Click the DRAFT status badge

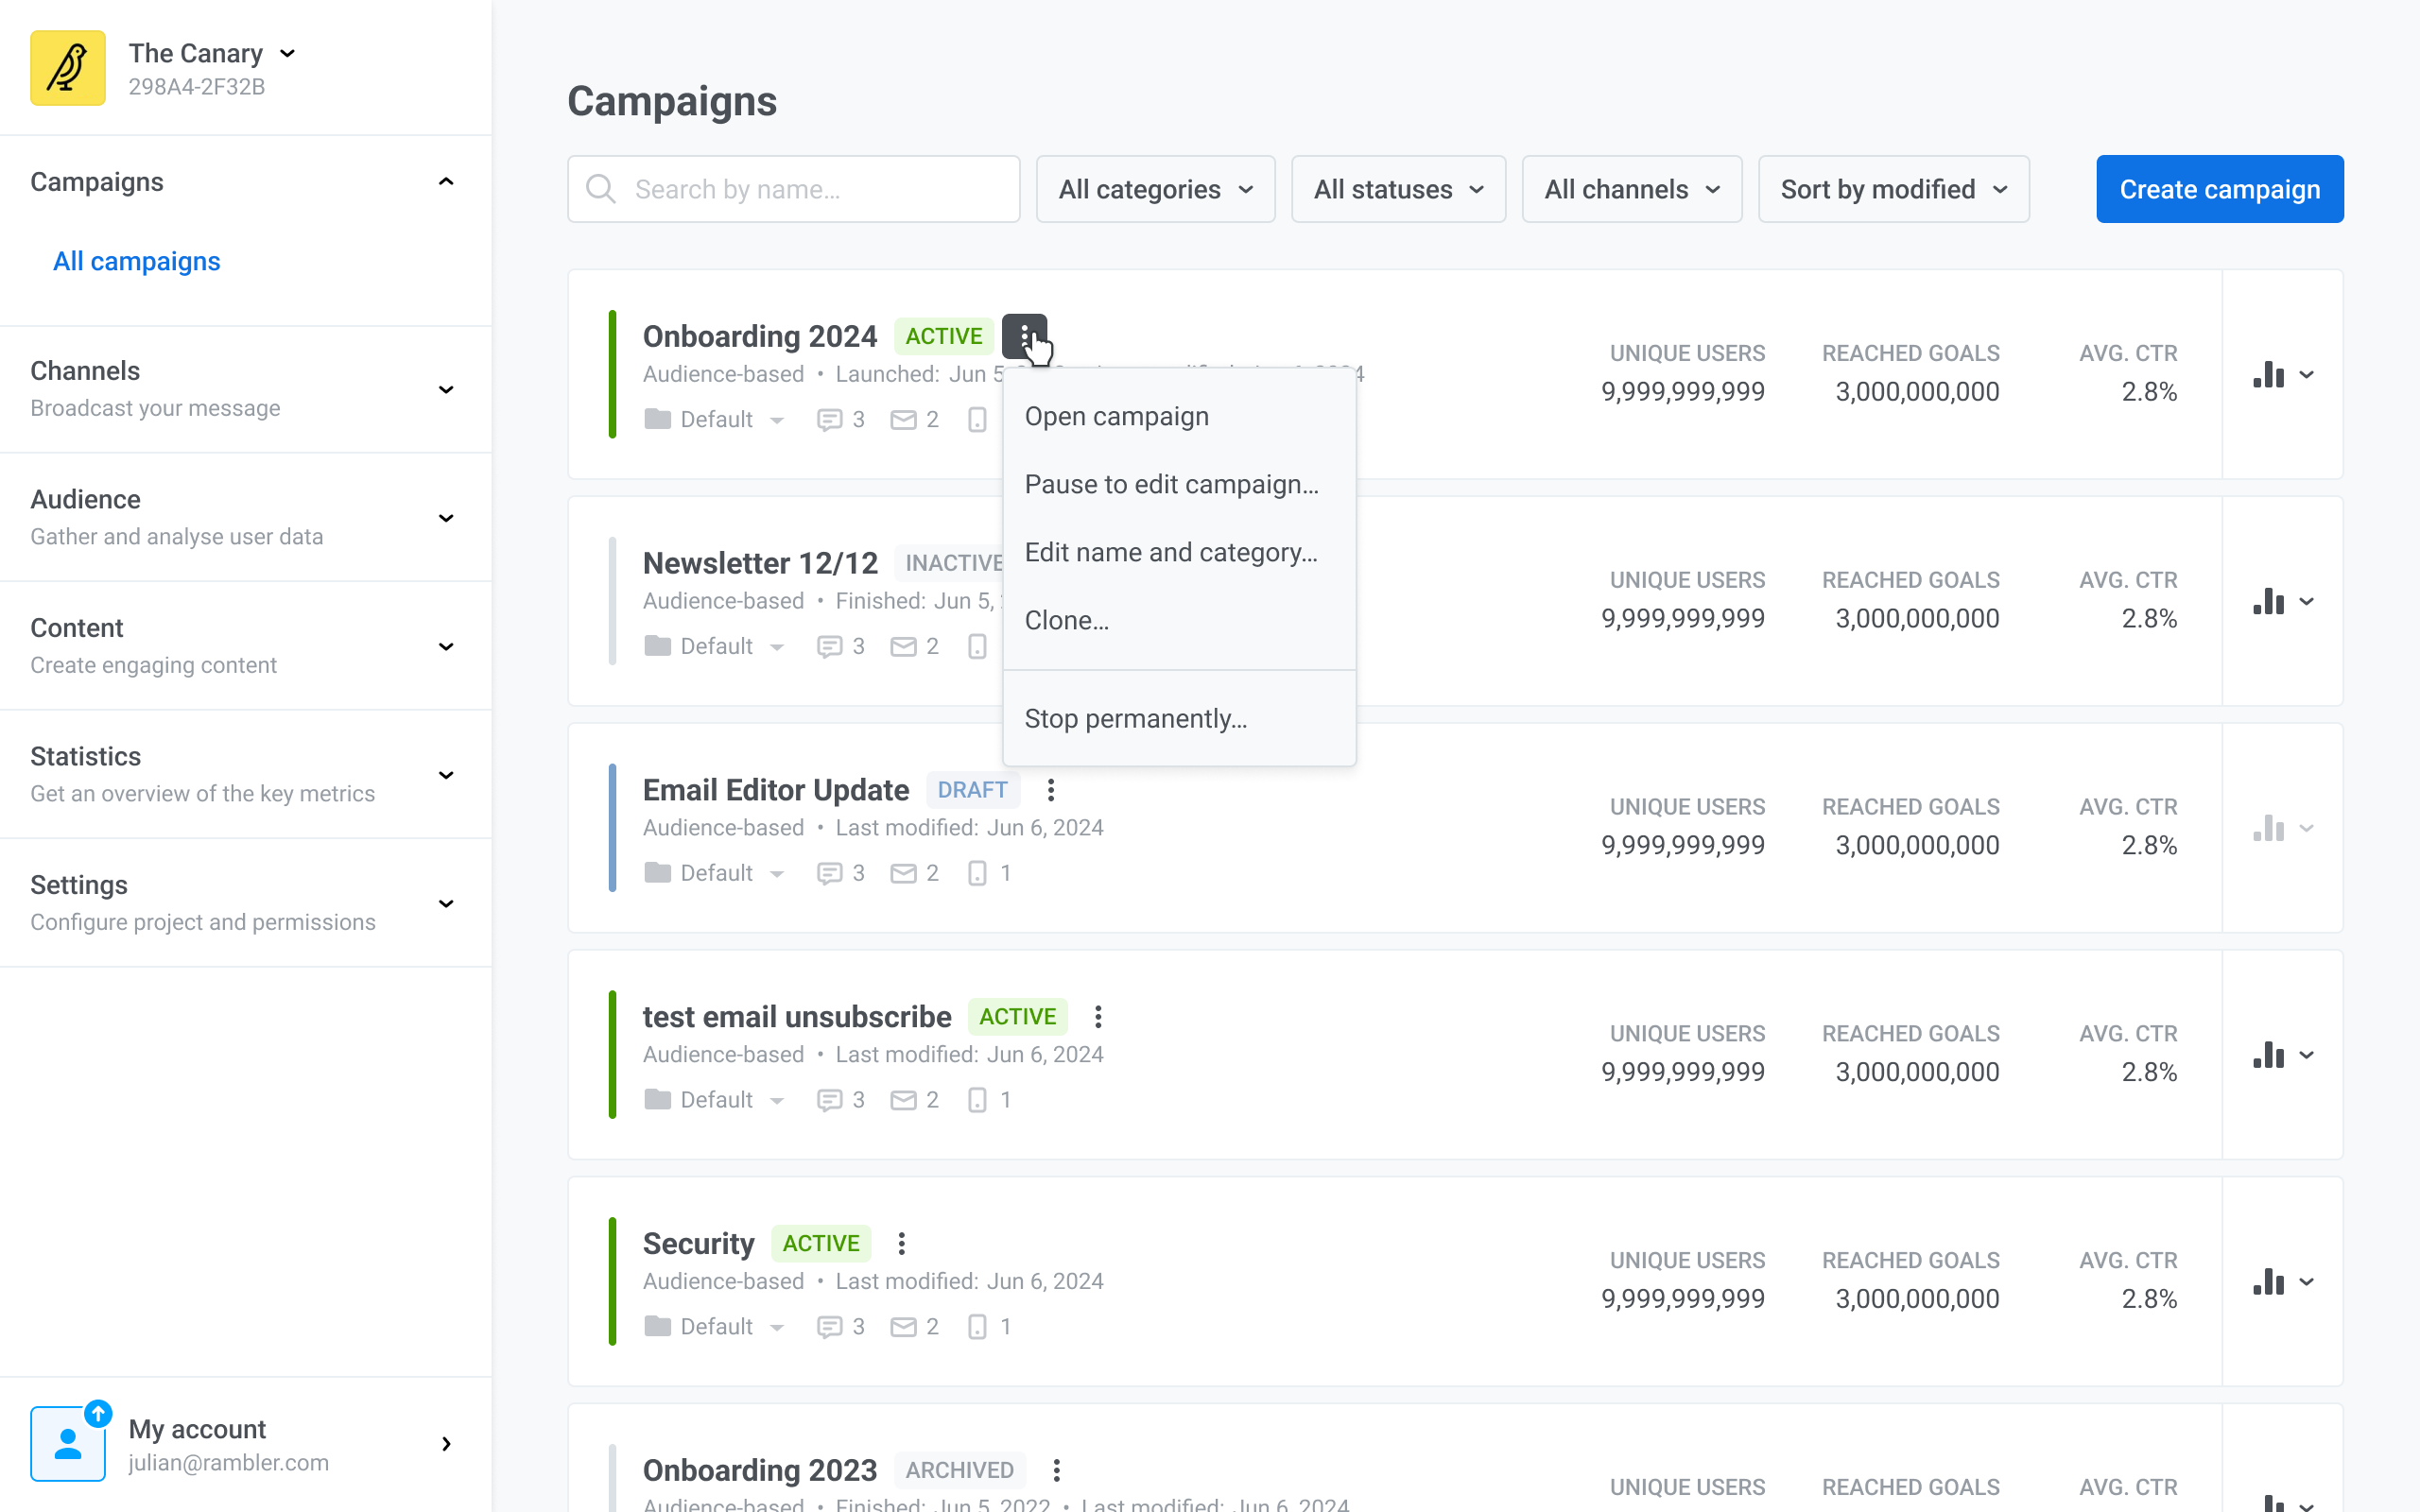pos(972,790)
